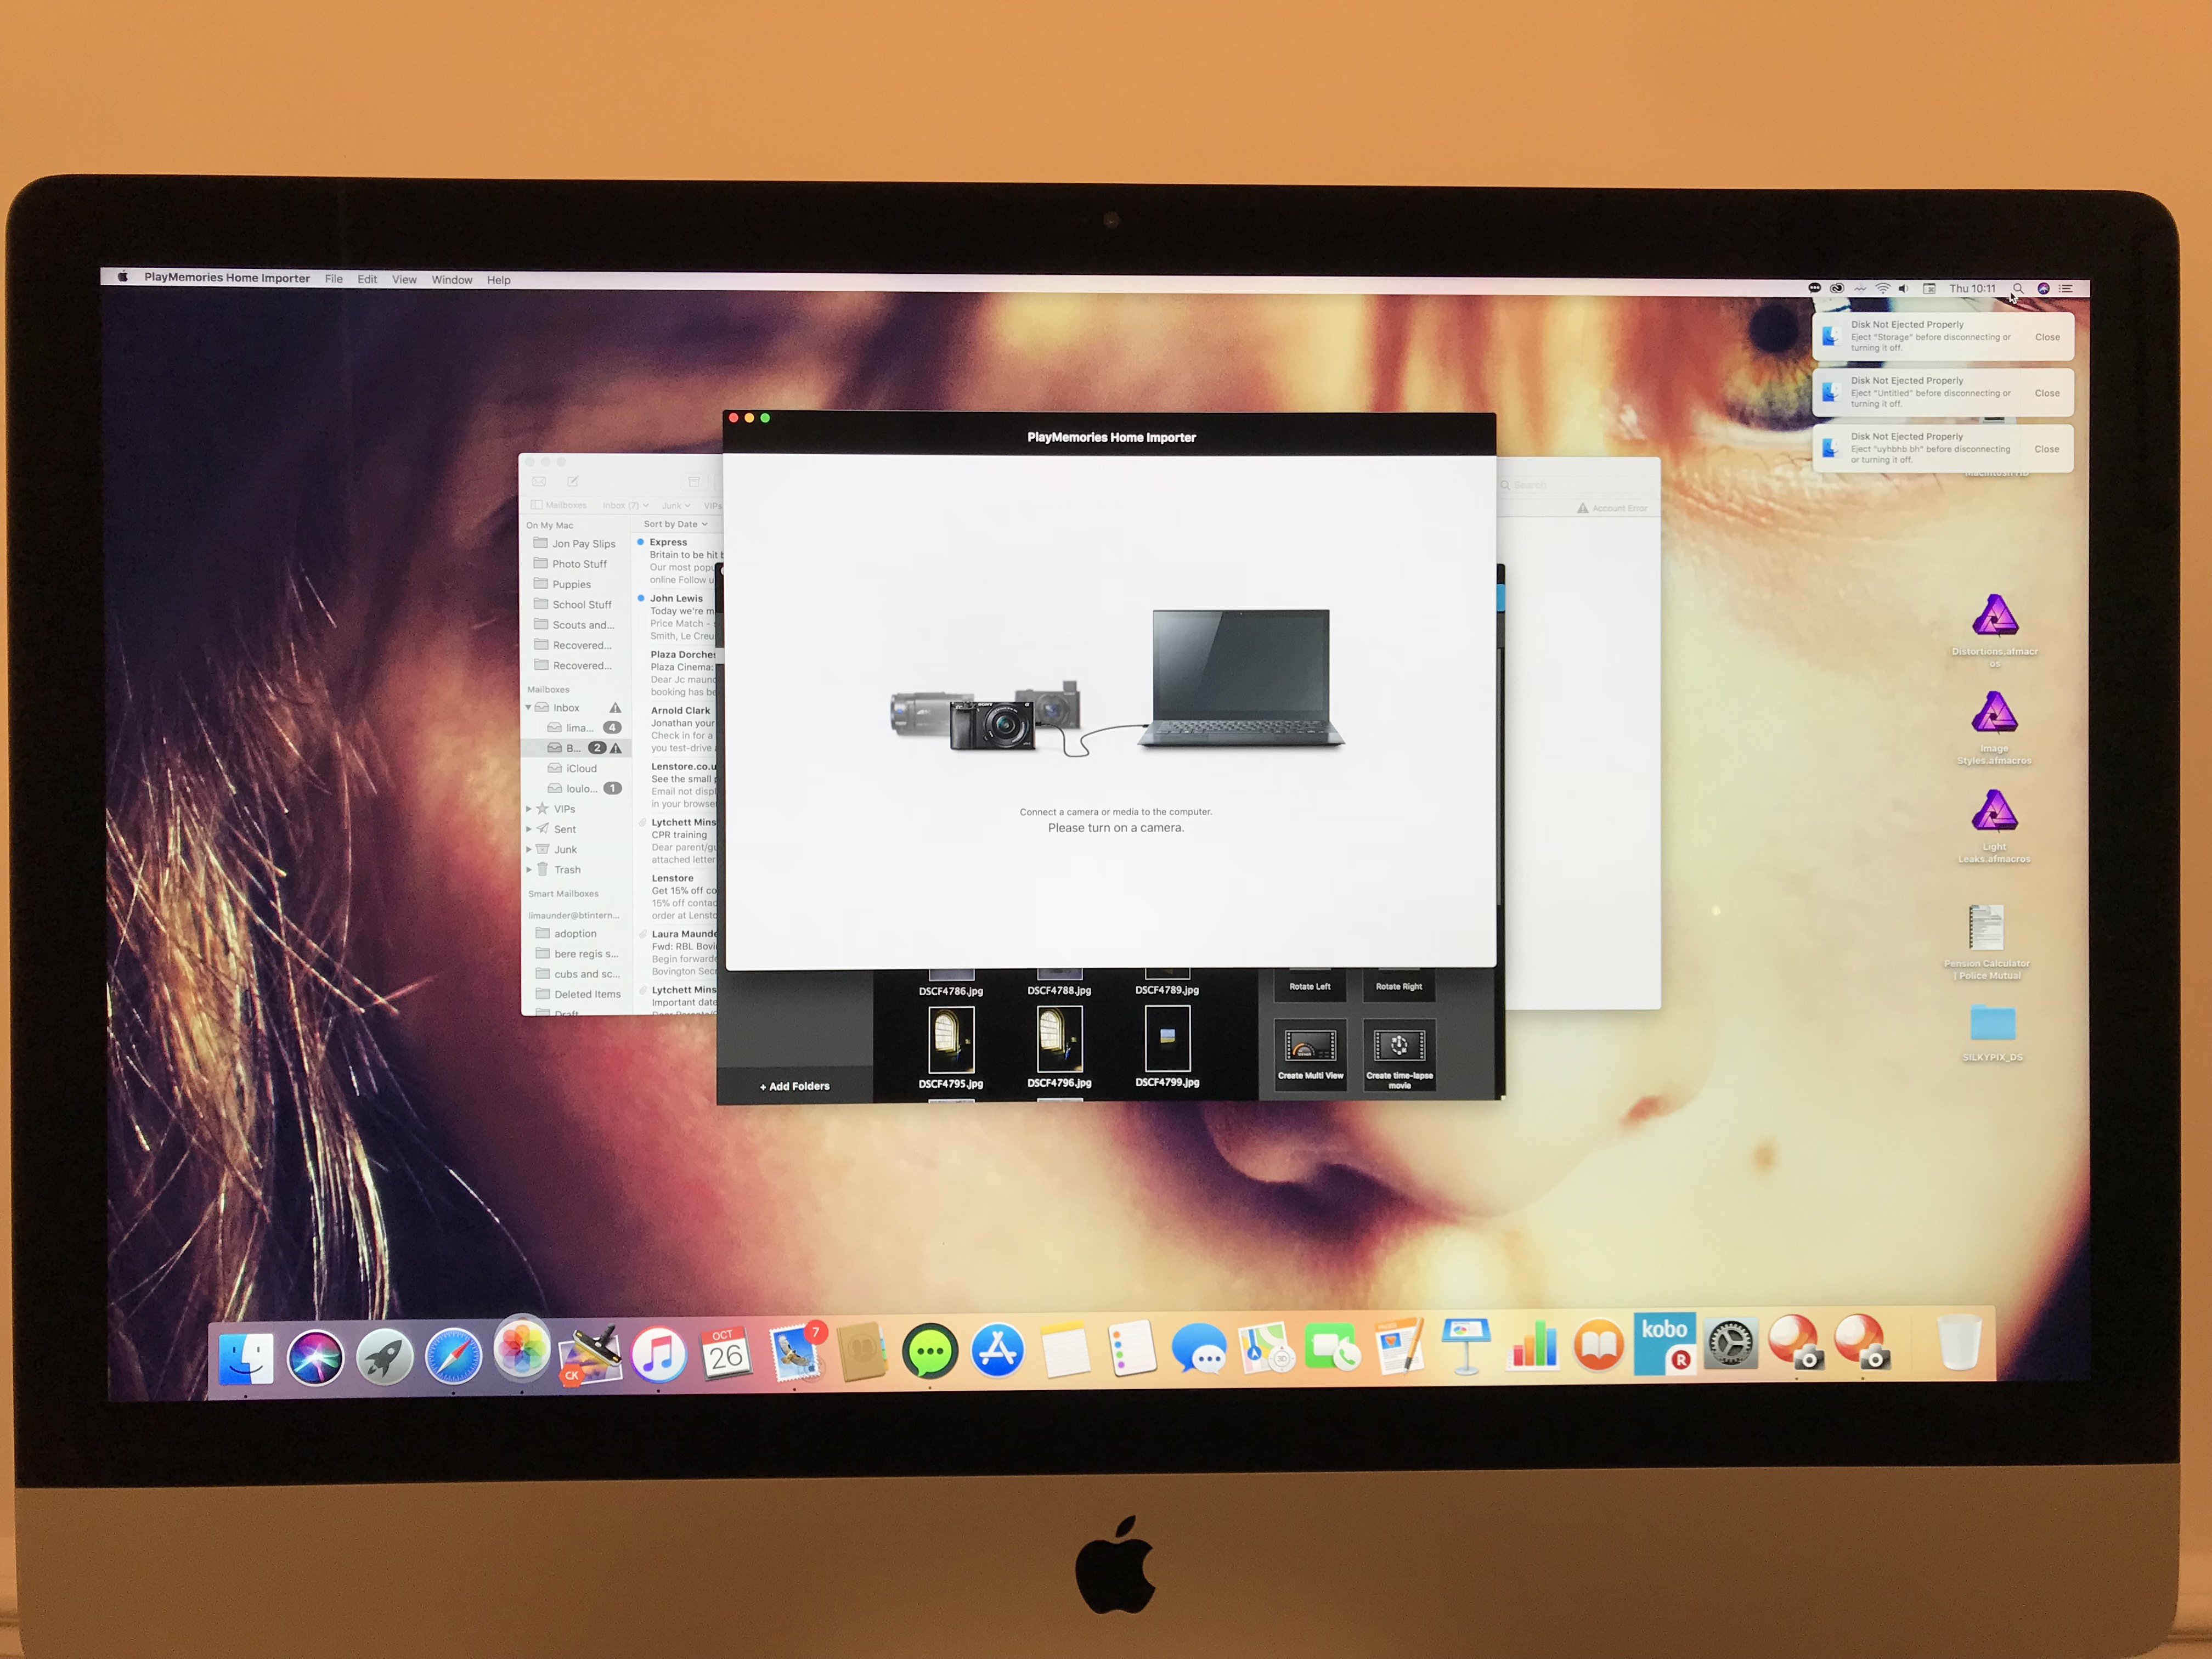Viewport: 2212px width, 1659px height.
Task: Expand the VIPs mailbox group
Action: tap(529, 809)
